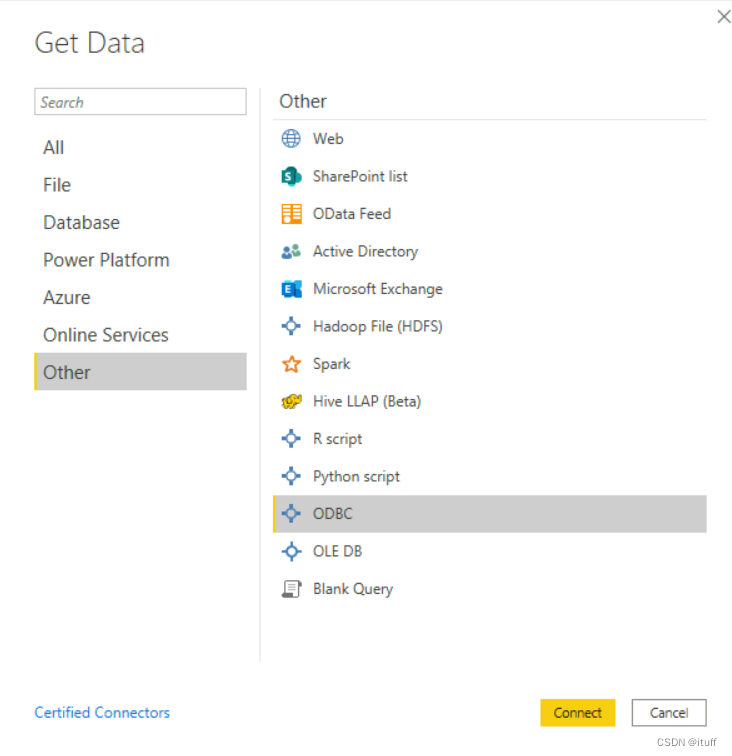Choose the ODBC label

coord(333,514)
